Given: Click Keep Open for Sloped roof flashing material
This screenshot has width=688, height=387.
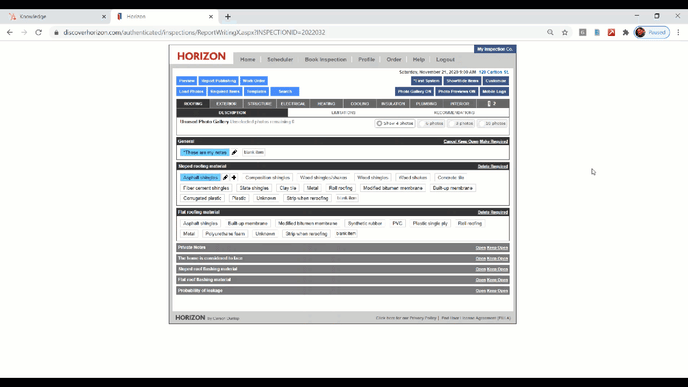Looking at the screenshot, I should pos(497,269).
